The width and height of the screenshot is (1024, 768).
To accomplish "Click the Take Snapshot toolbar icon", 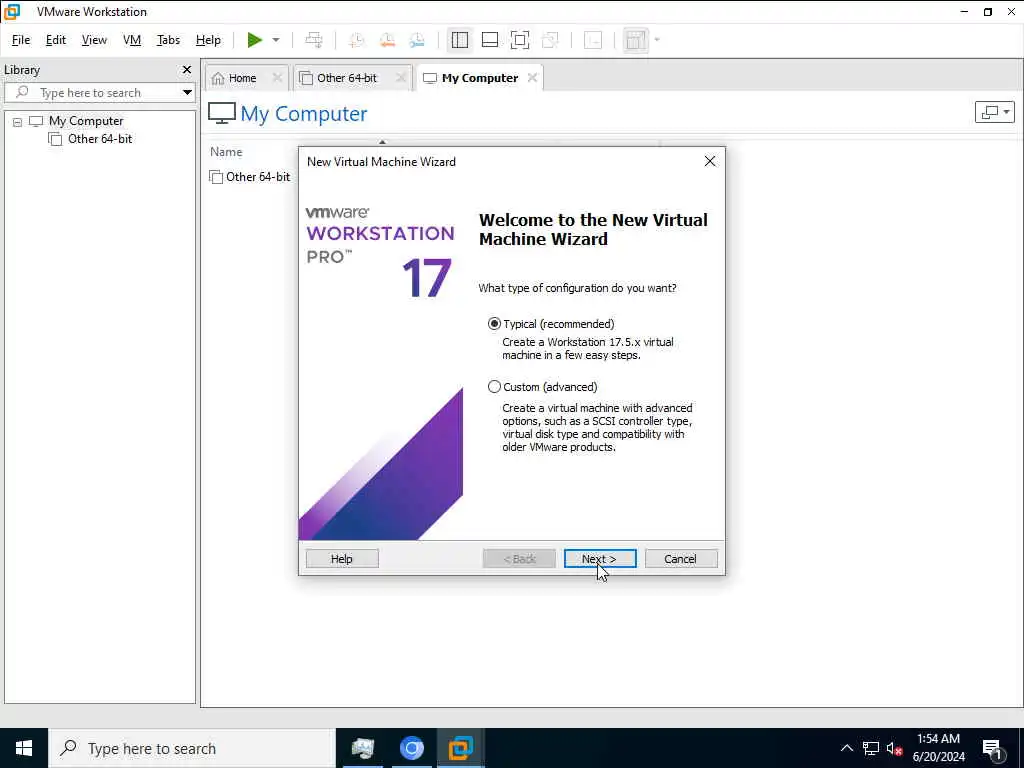I will tap(357, 40).
